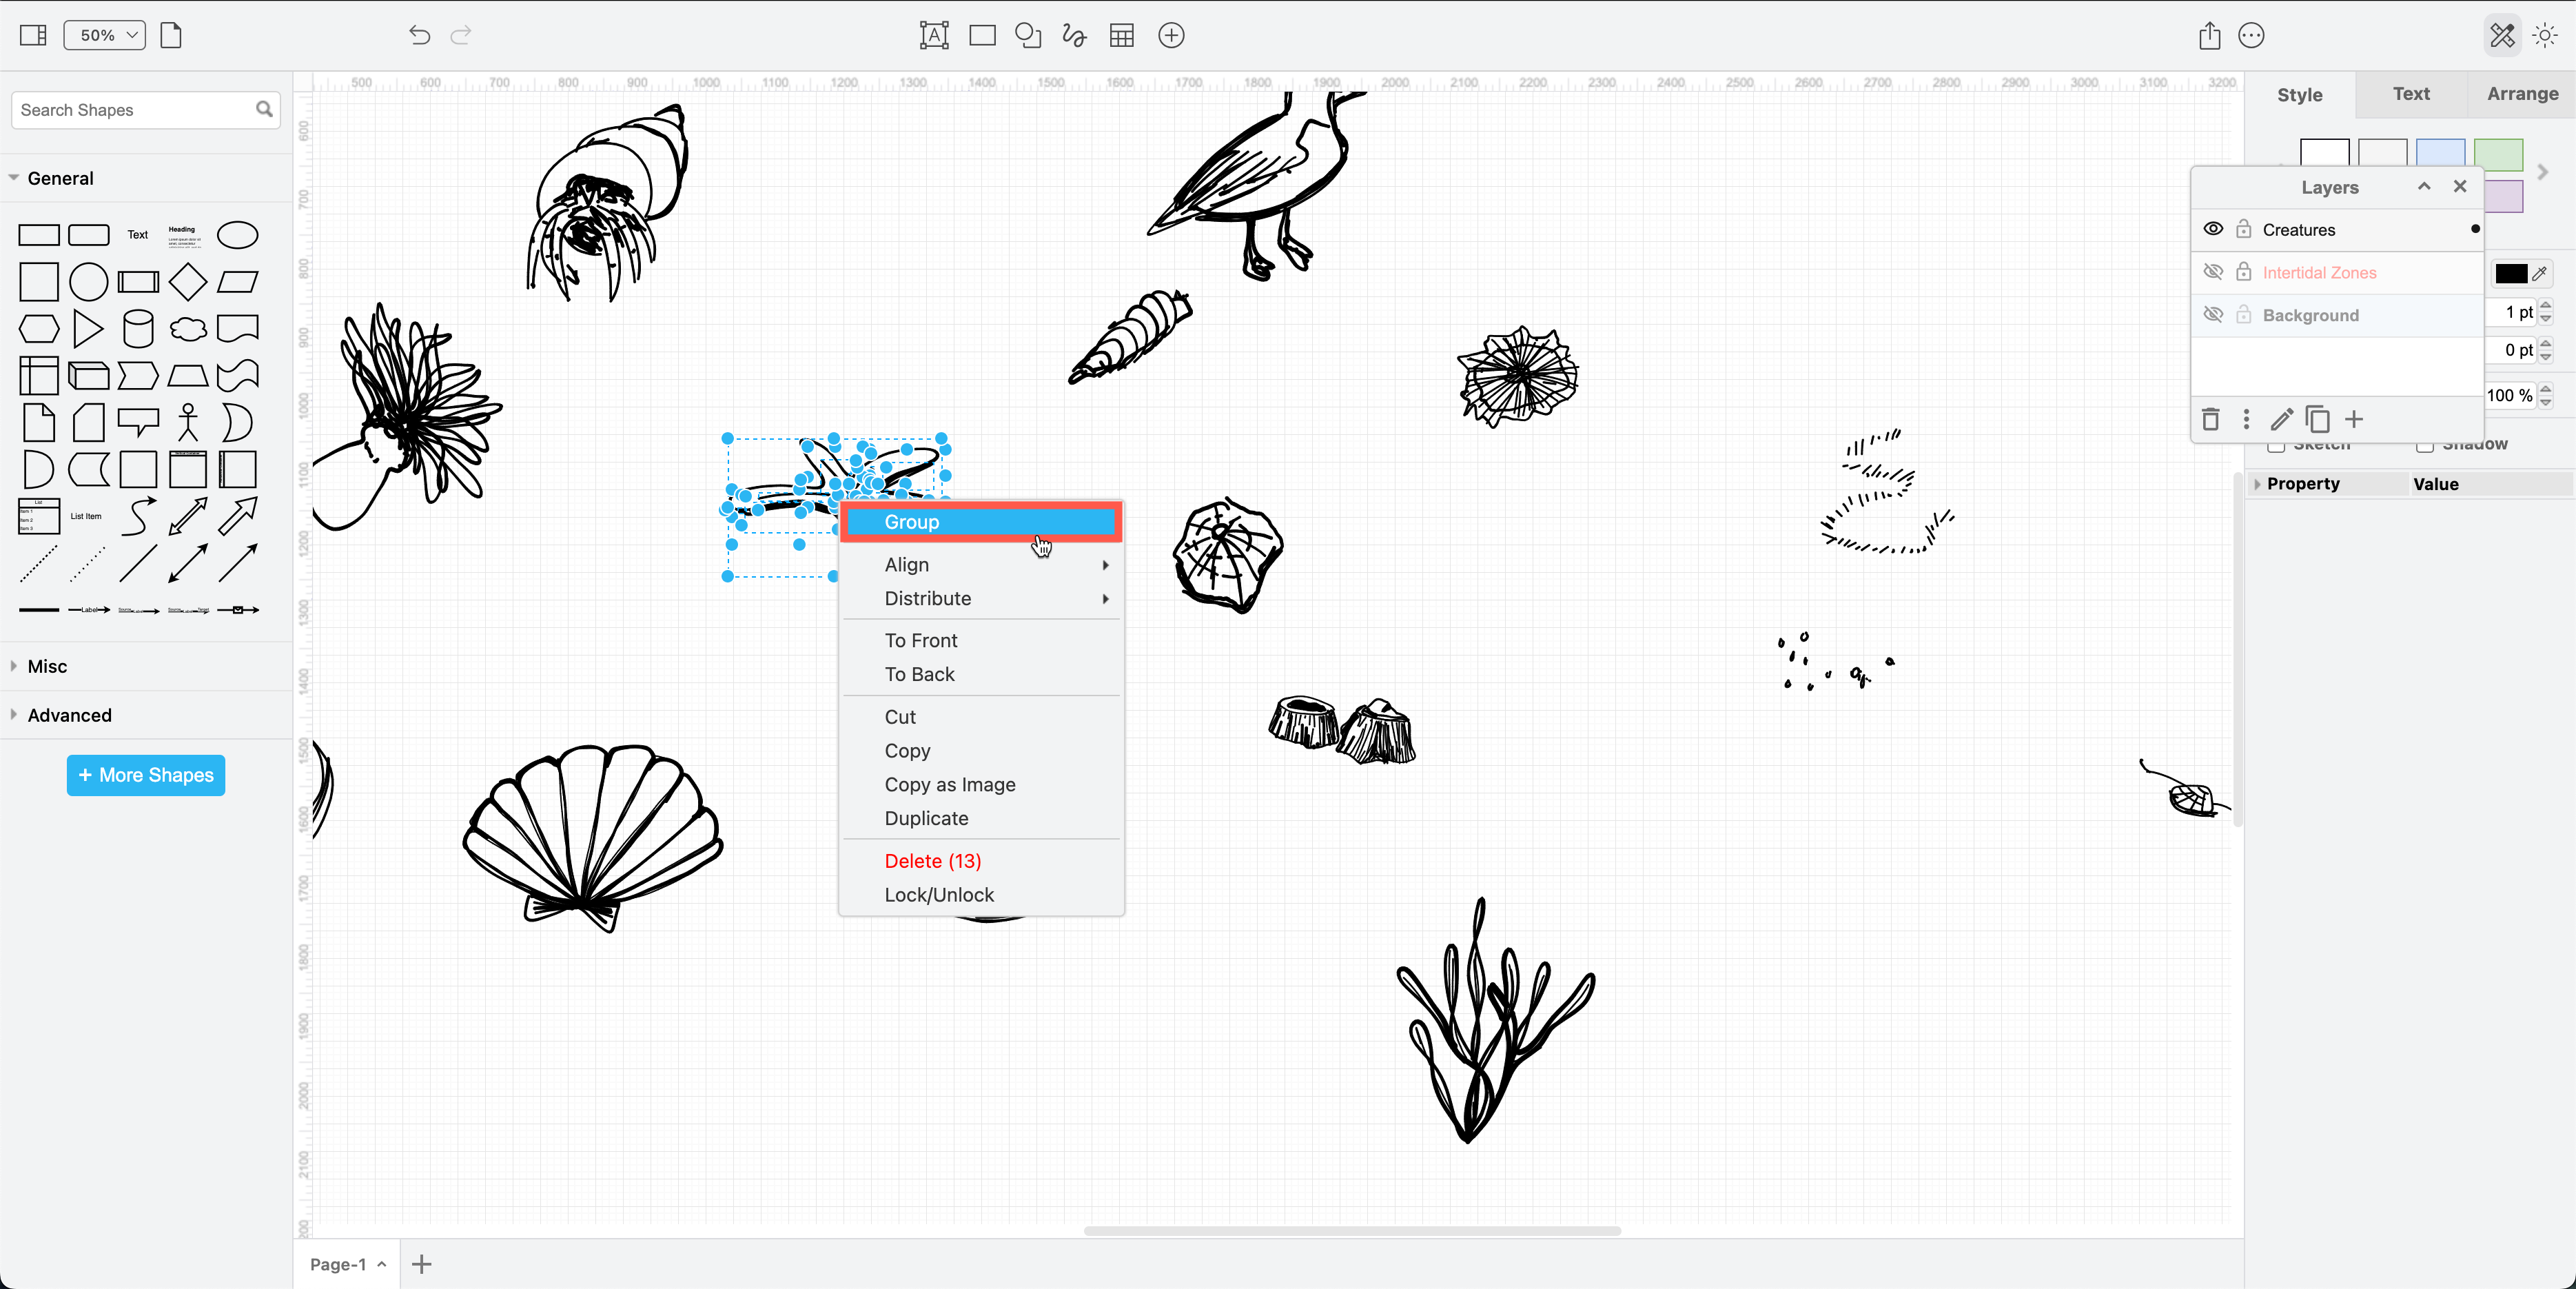The height and width of the screenshot is (1289, 2576).
Task: Select the Insert Table tool
Action: pos(1121,35)
